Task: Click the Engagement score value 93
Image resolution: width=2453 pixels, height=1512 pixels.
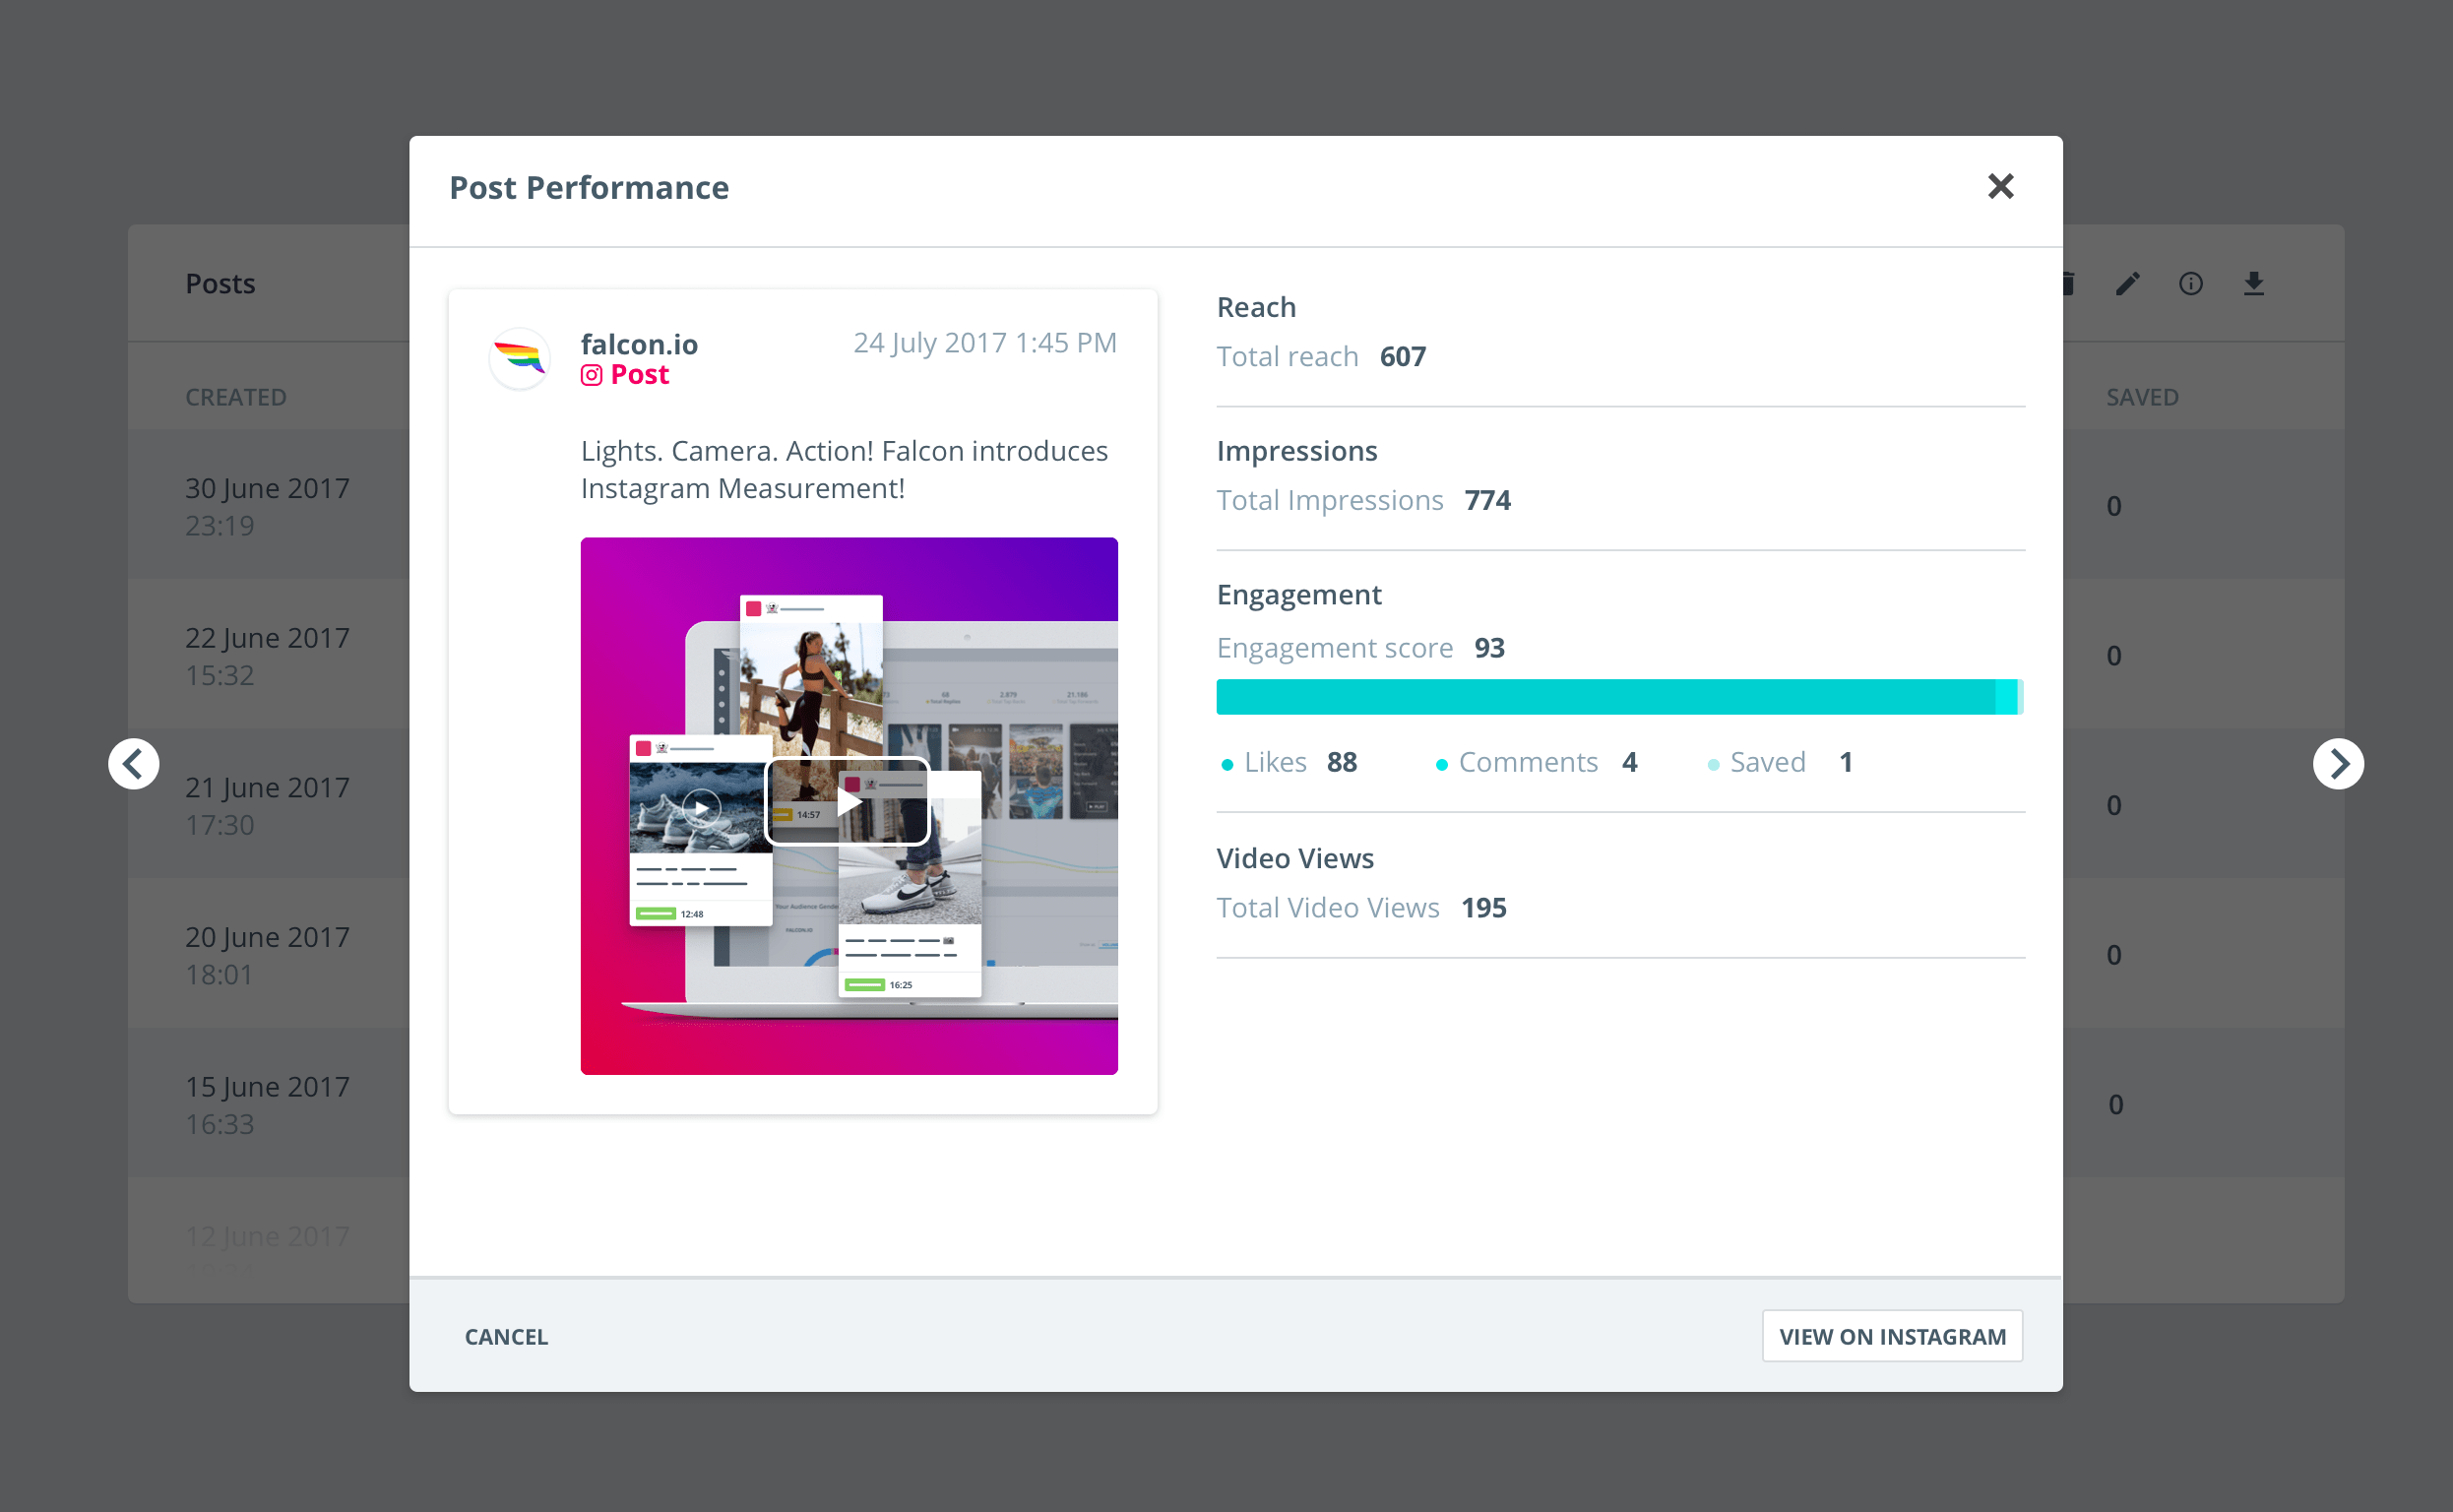Action: click(x=1489, y=648)
